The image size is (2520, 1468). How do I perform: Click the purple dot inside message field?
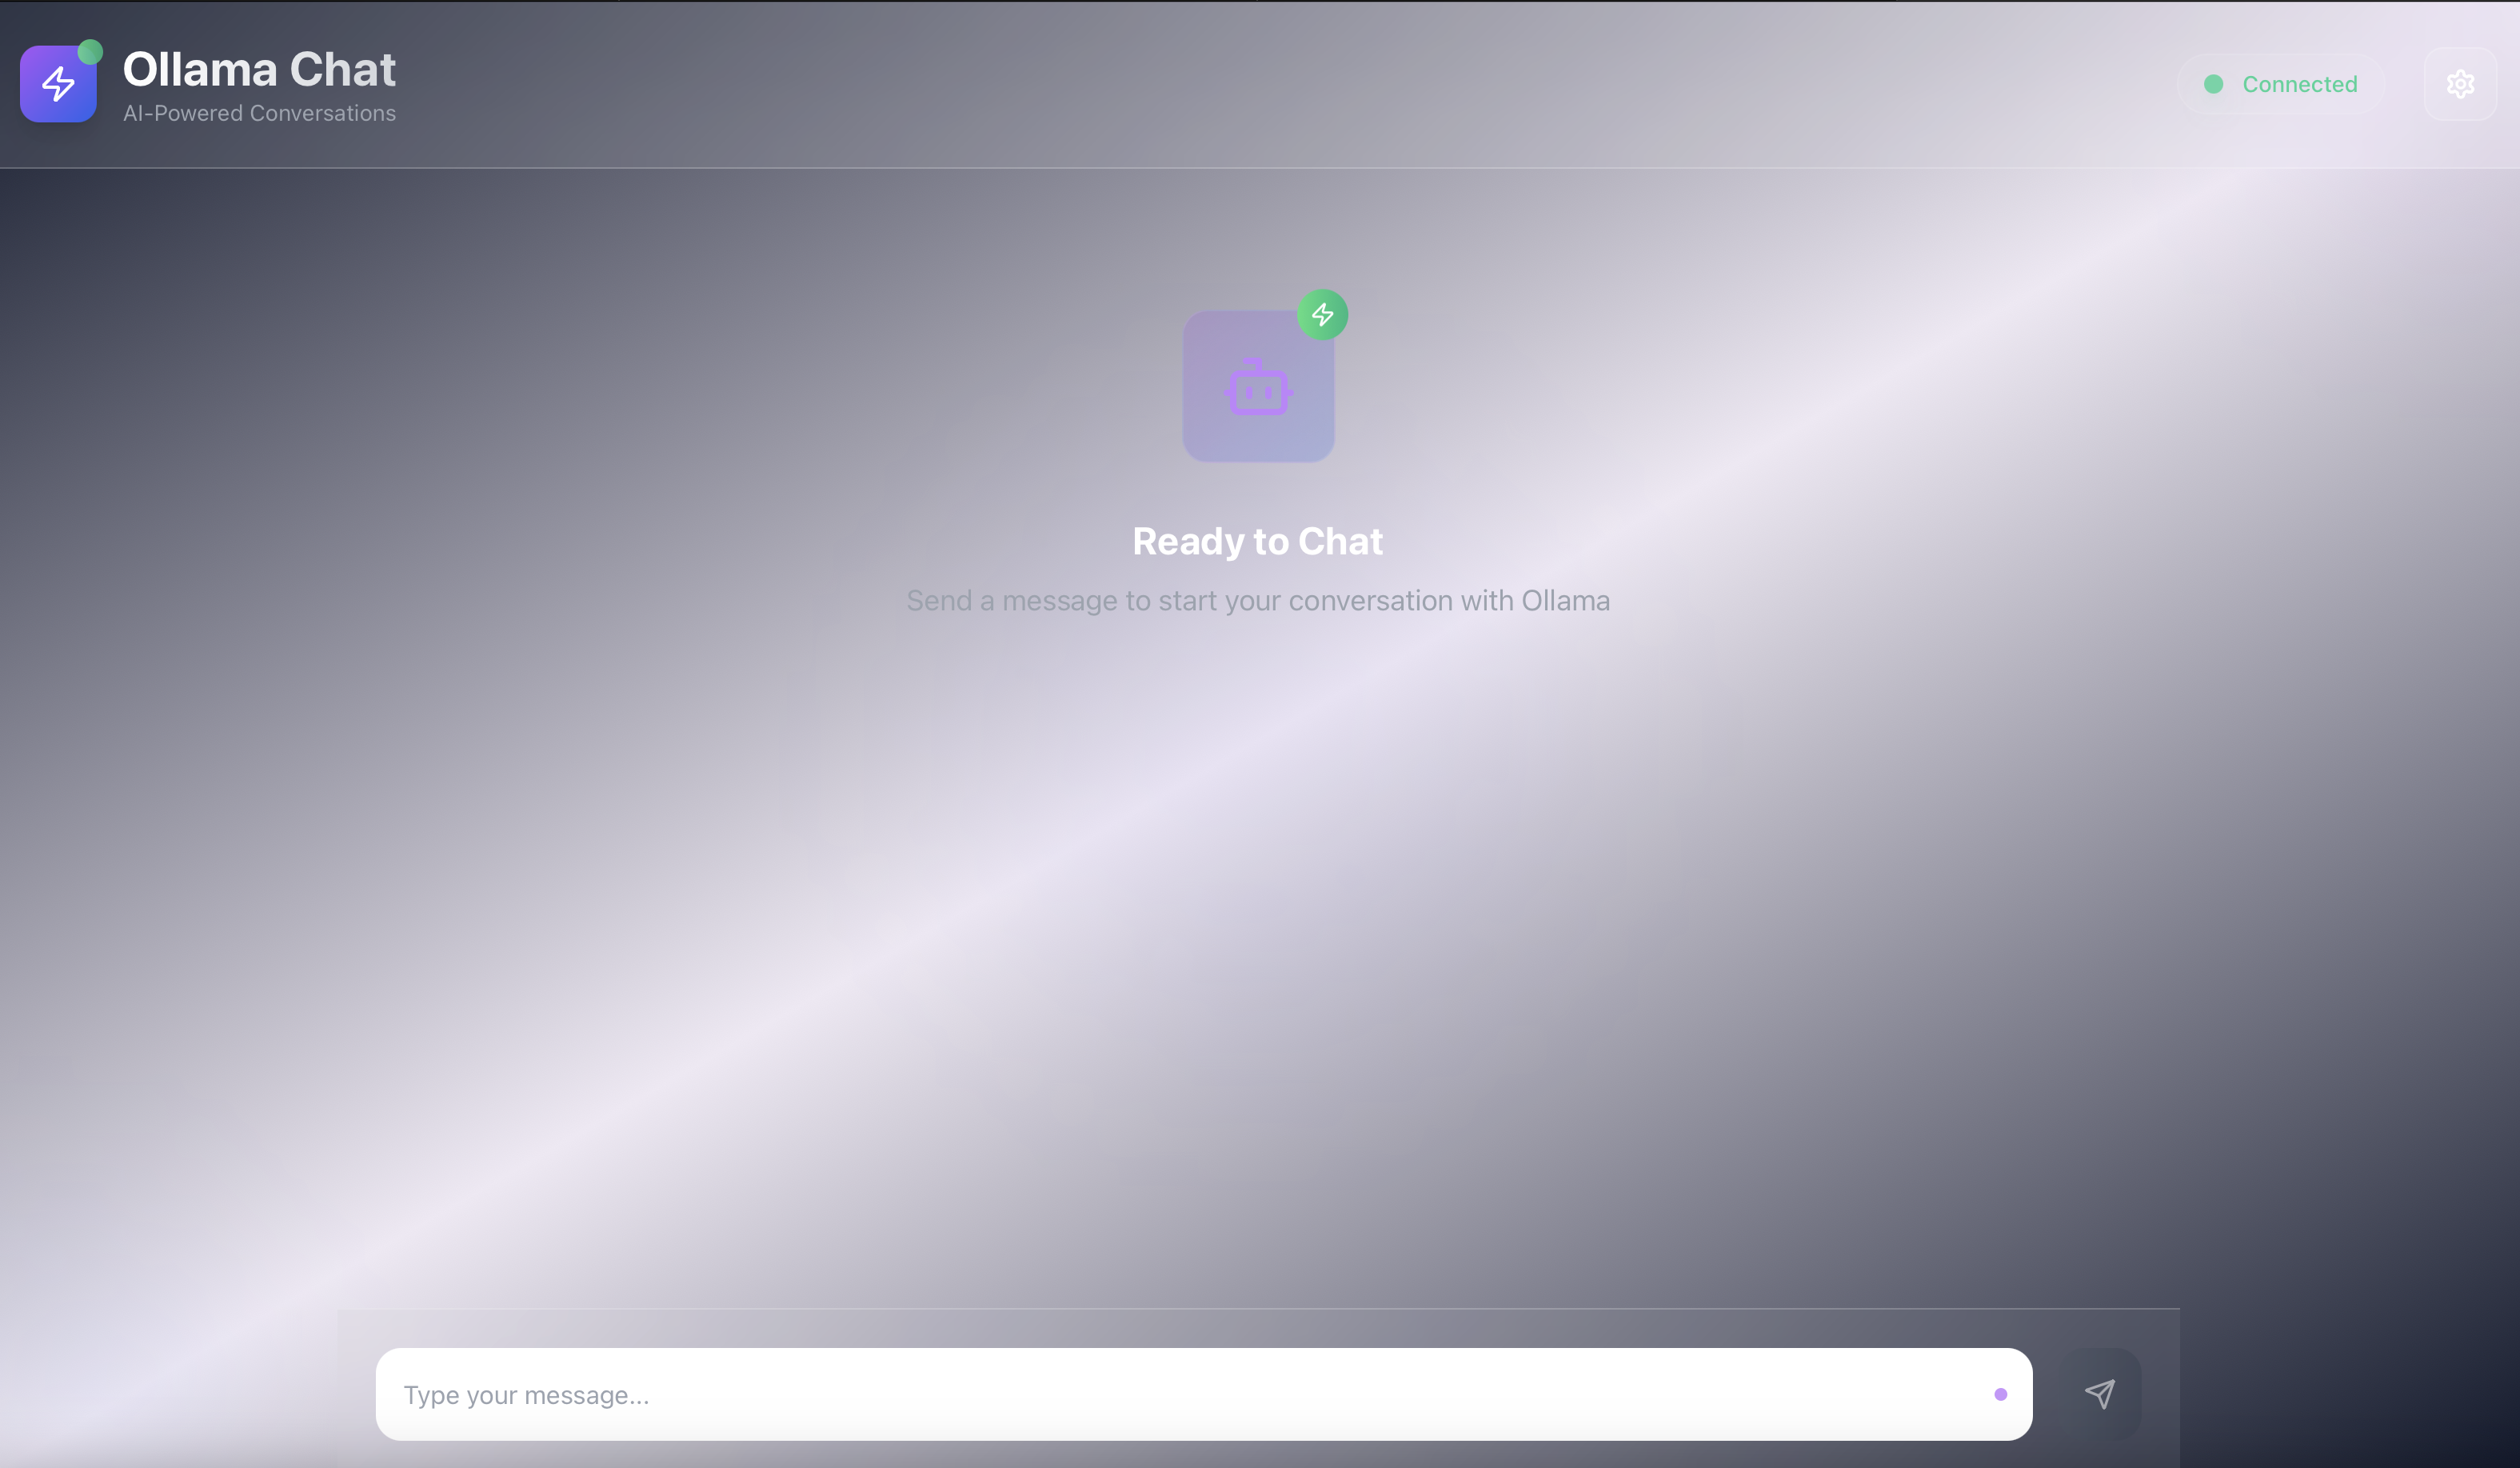pyautogui.click(x=2000, y=1394)
